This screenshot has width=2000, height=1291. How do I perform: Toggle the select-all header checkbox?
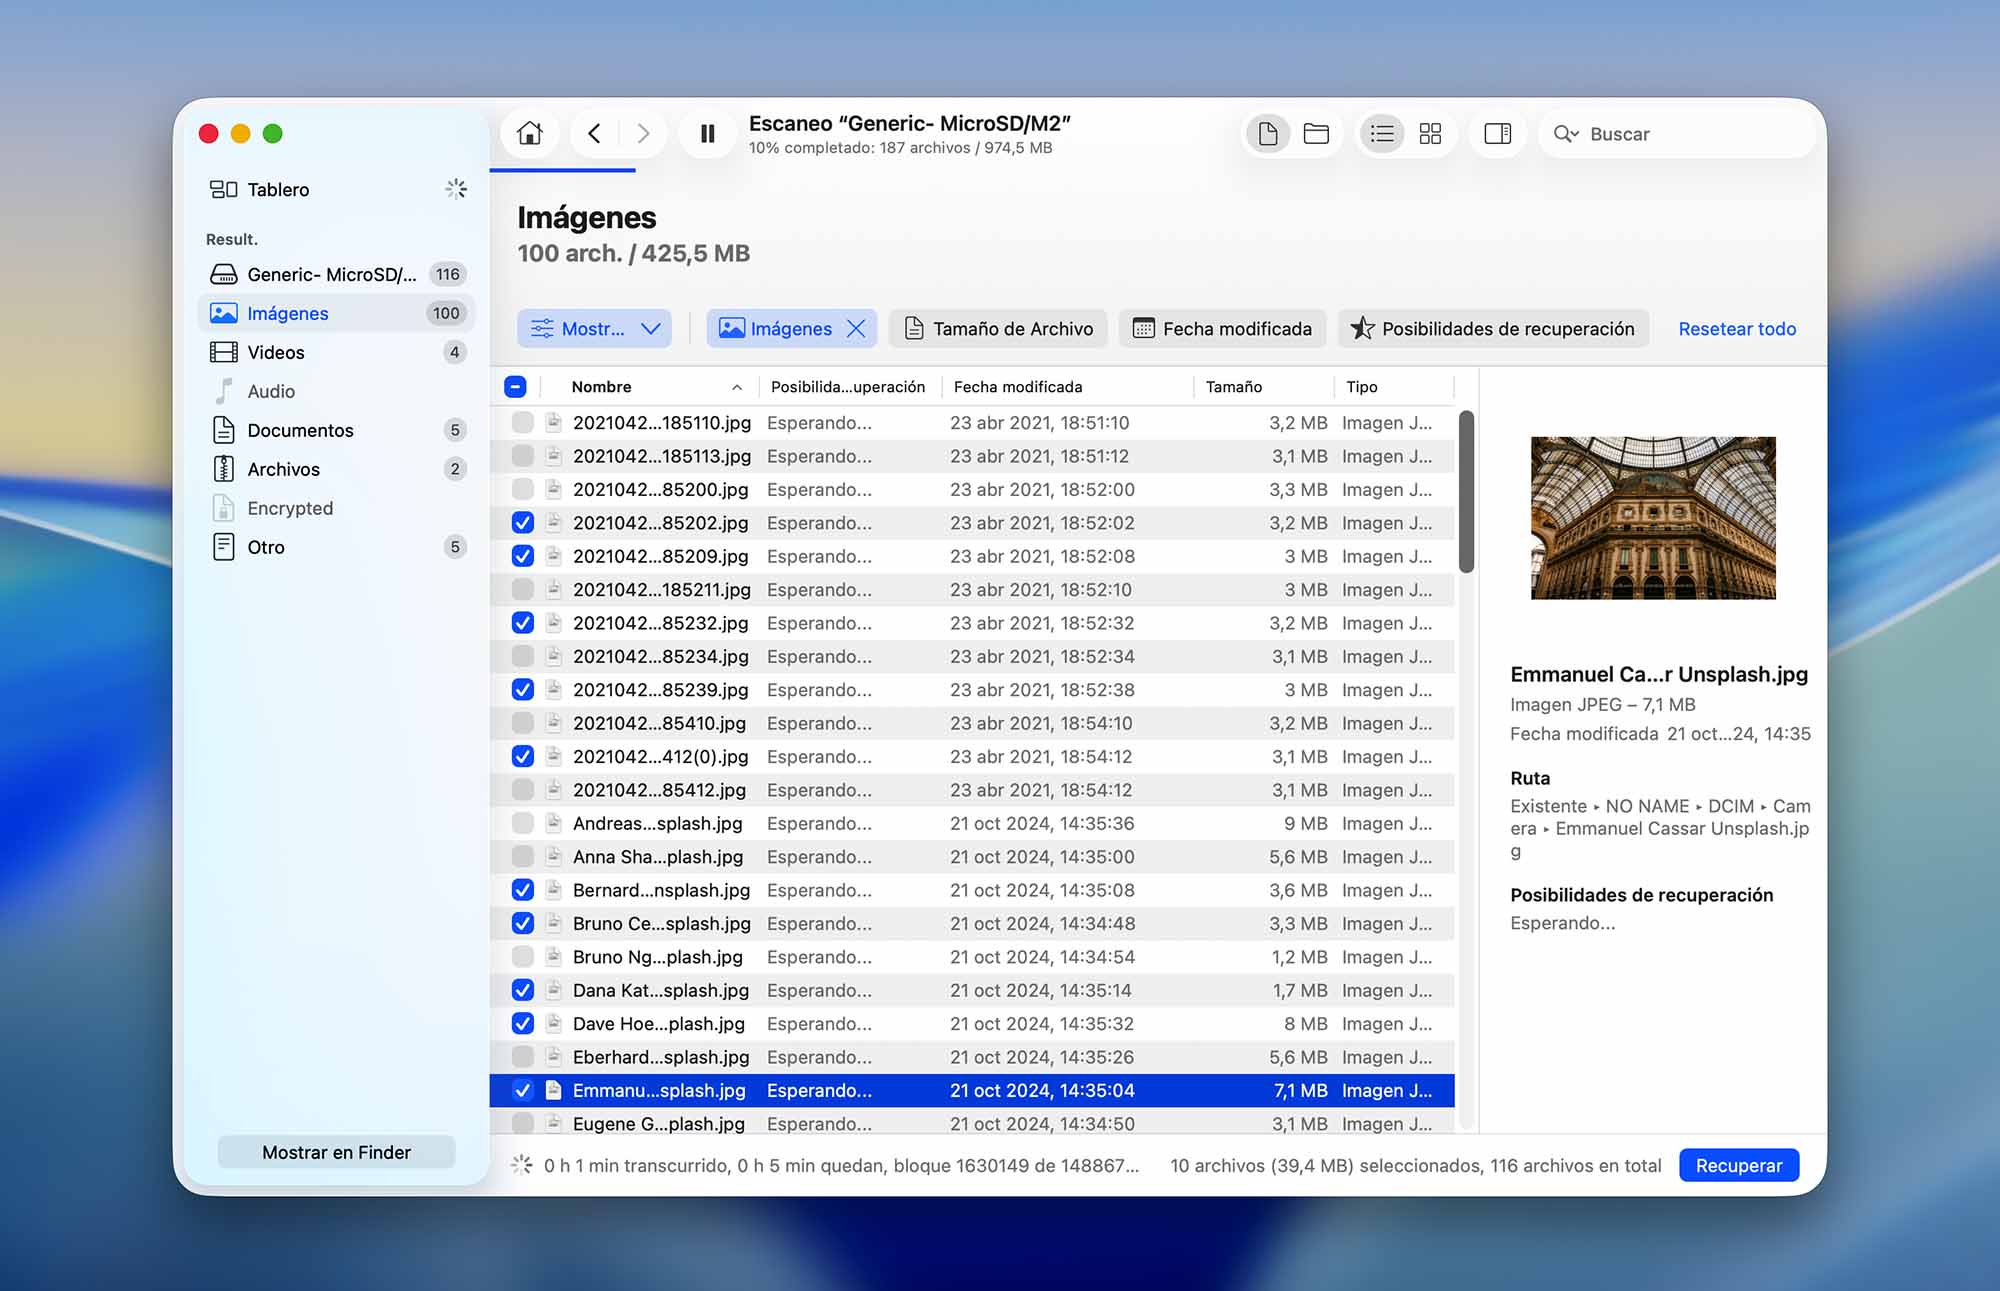pos(515,387)
